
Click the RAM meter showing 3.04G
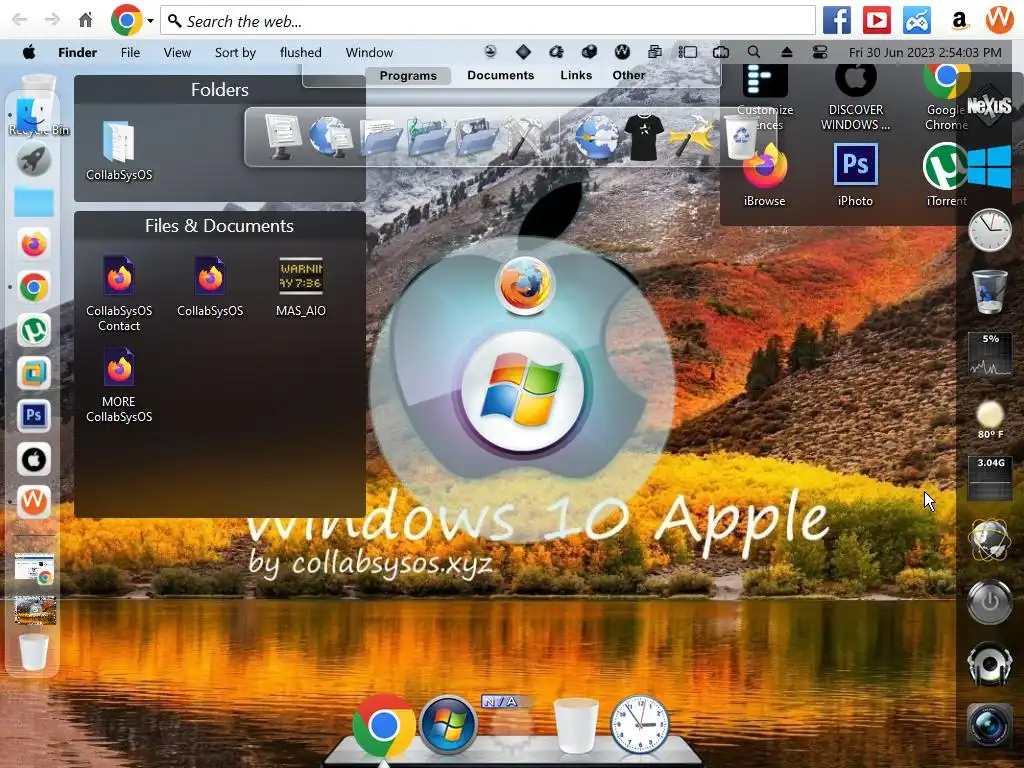click(x=990, y=479)
